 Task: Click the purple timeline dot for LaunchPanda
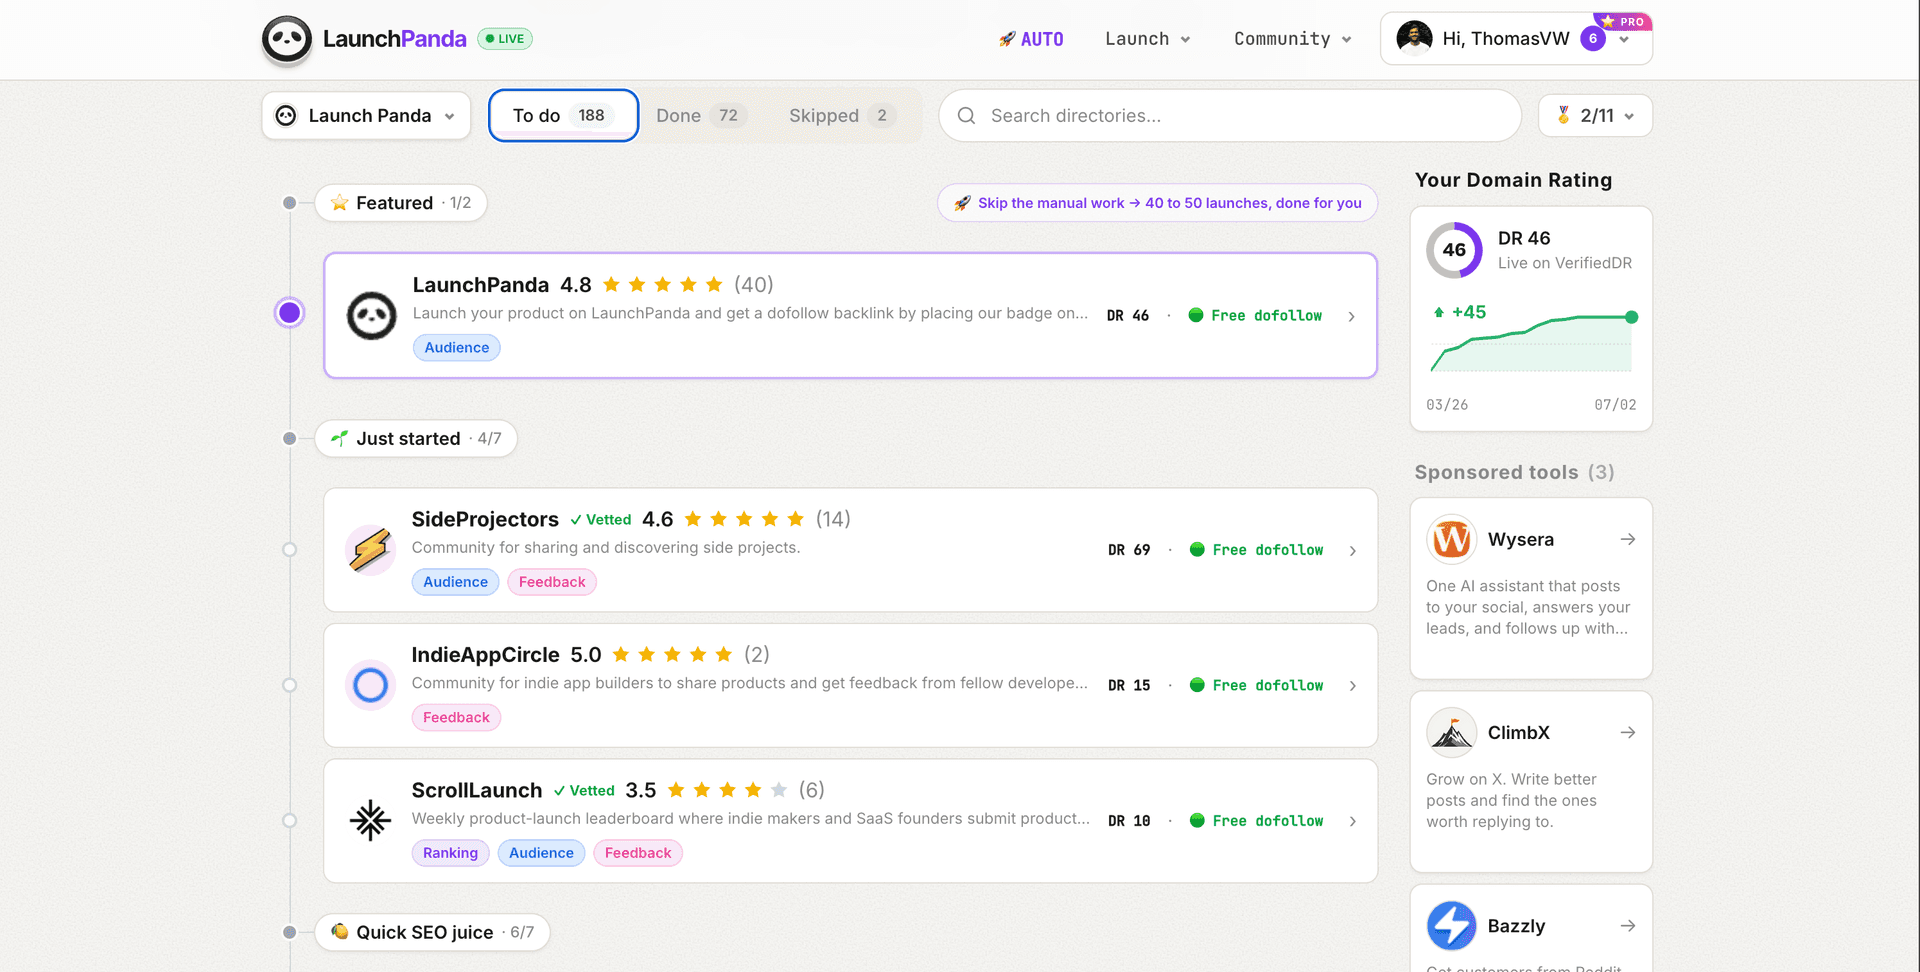point(290,313)
